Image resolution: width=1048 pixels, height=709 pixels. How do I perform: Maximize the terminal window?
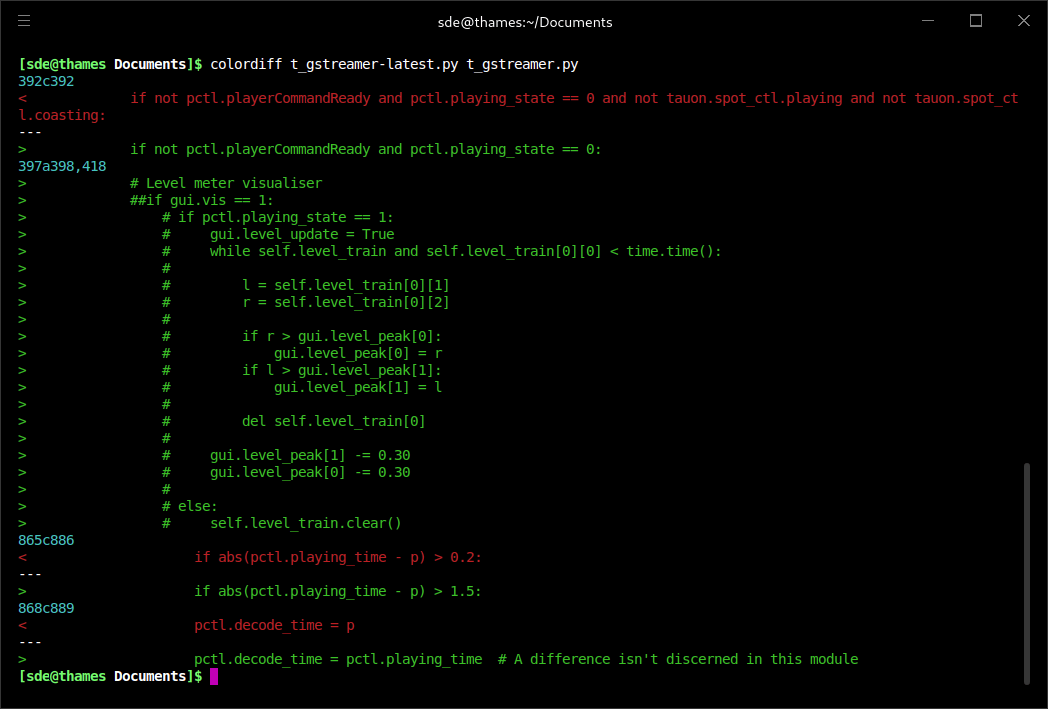pyautogui.click(x=976, y=21)
